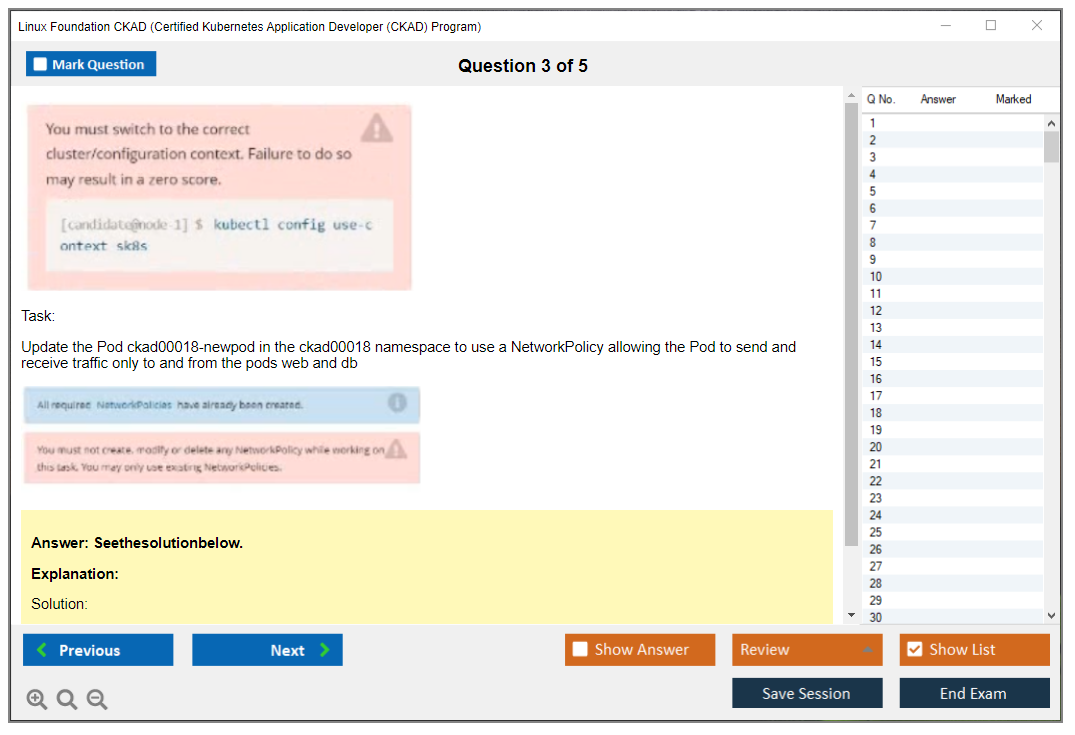1075x735 pixels.
Task: Click the zoom out magnifier icon
Action: [x=97, y=700]
